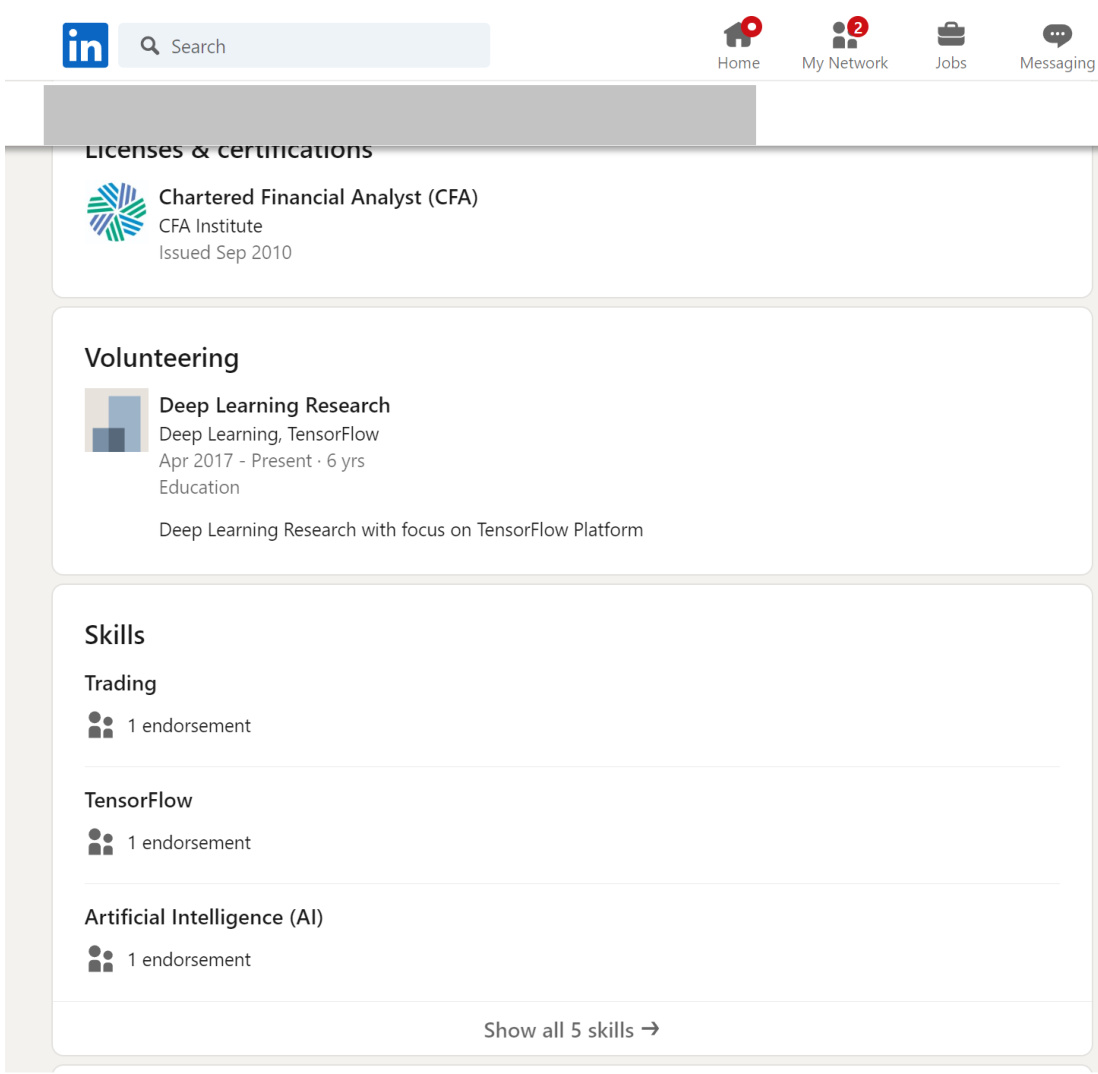Expand Show all 5 skills

[571, 1030]
